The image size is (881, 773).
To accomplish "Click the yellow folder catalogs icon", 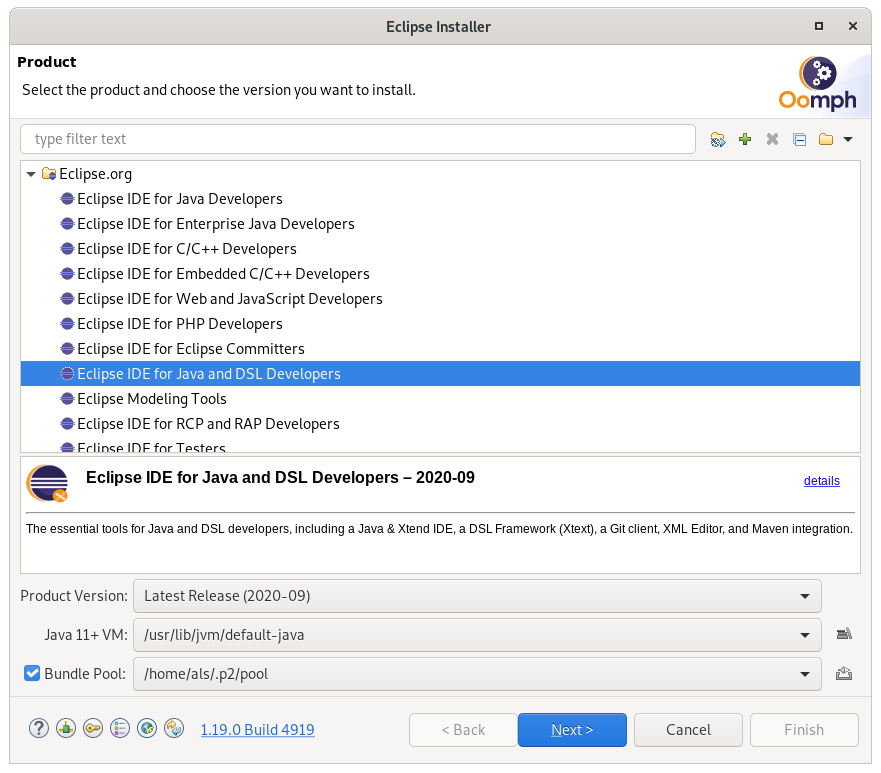I will [826, 140].
